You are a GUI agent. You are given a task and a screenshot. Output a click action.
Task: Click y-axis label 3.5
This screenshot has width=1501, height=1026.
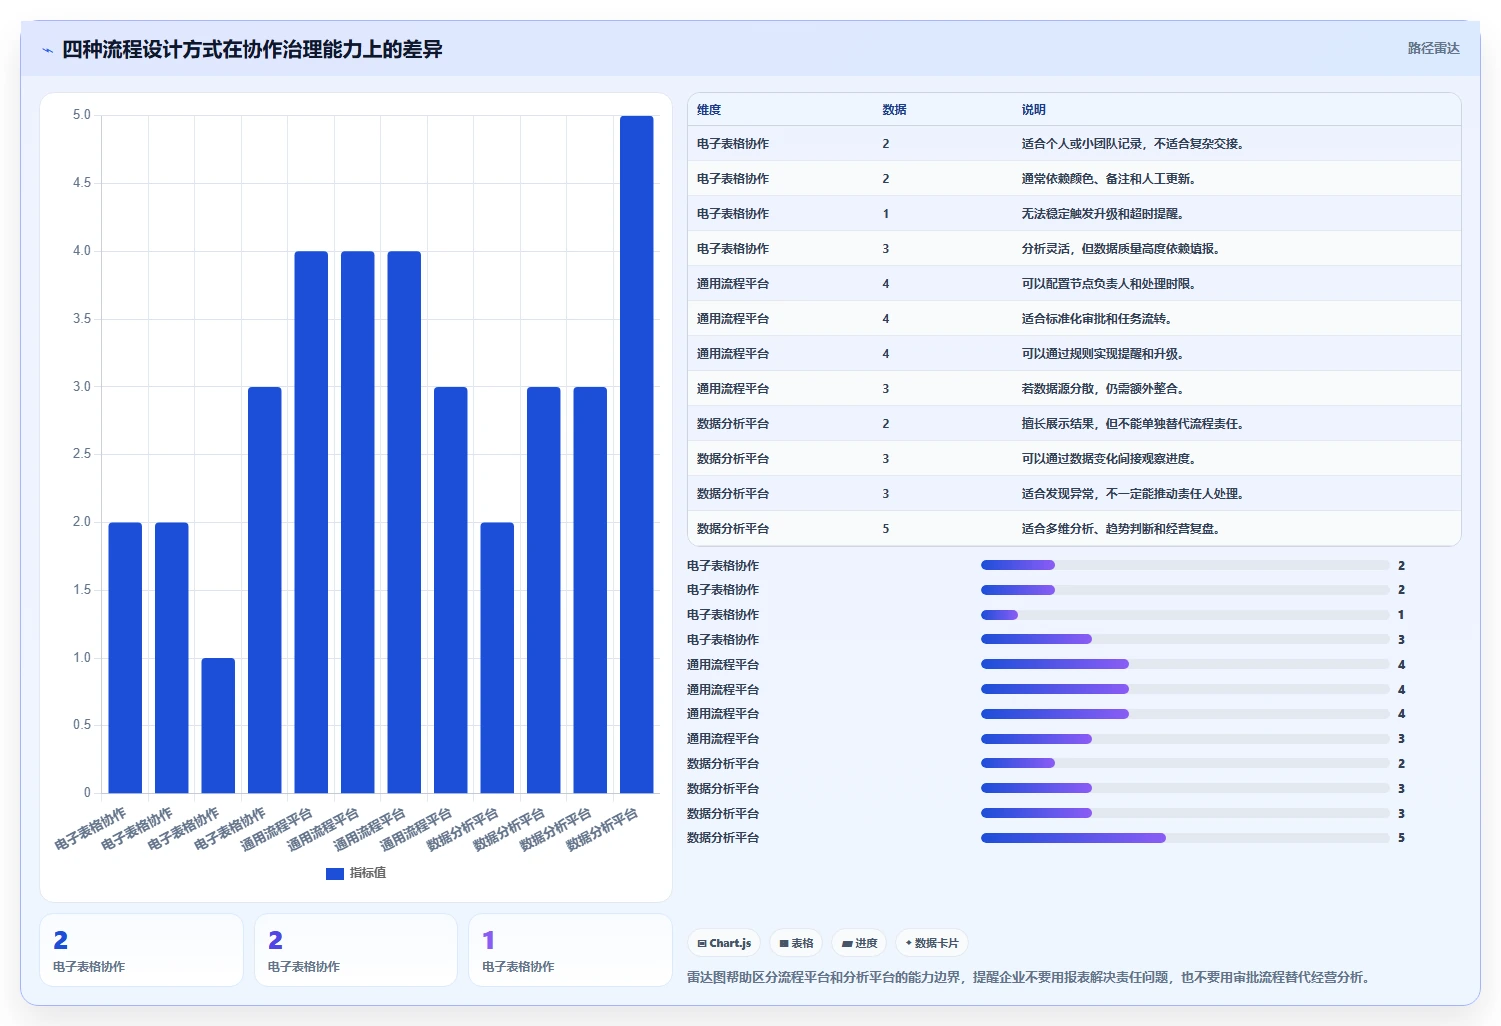click(82, 319)
